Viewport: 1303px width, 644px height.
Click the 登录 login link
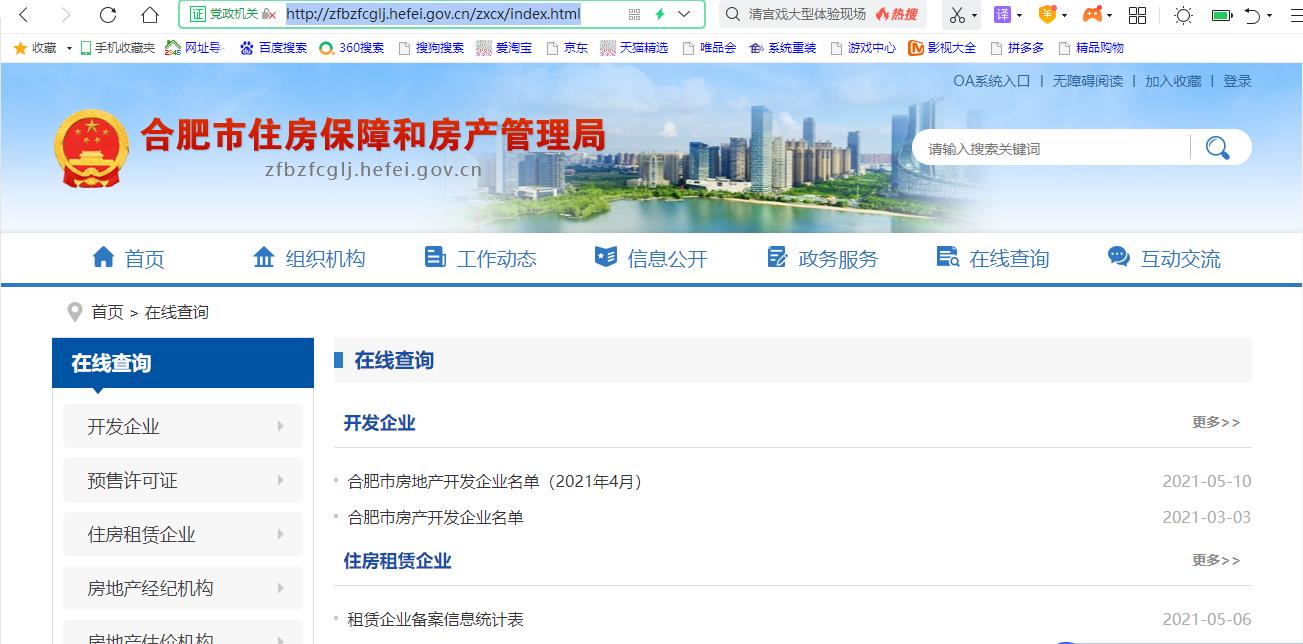pos(1237,81)
